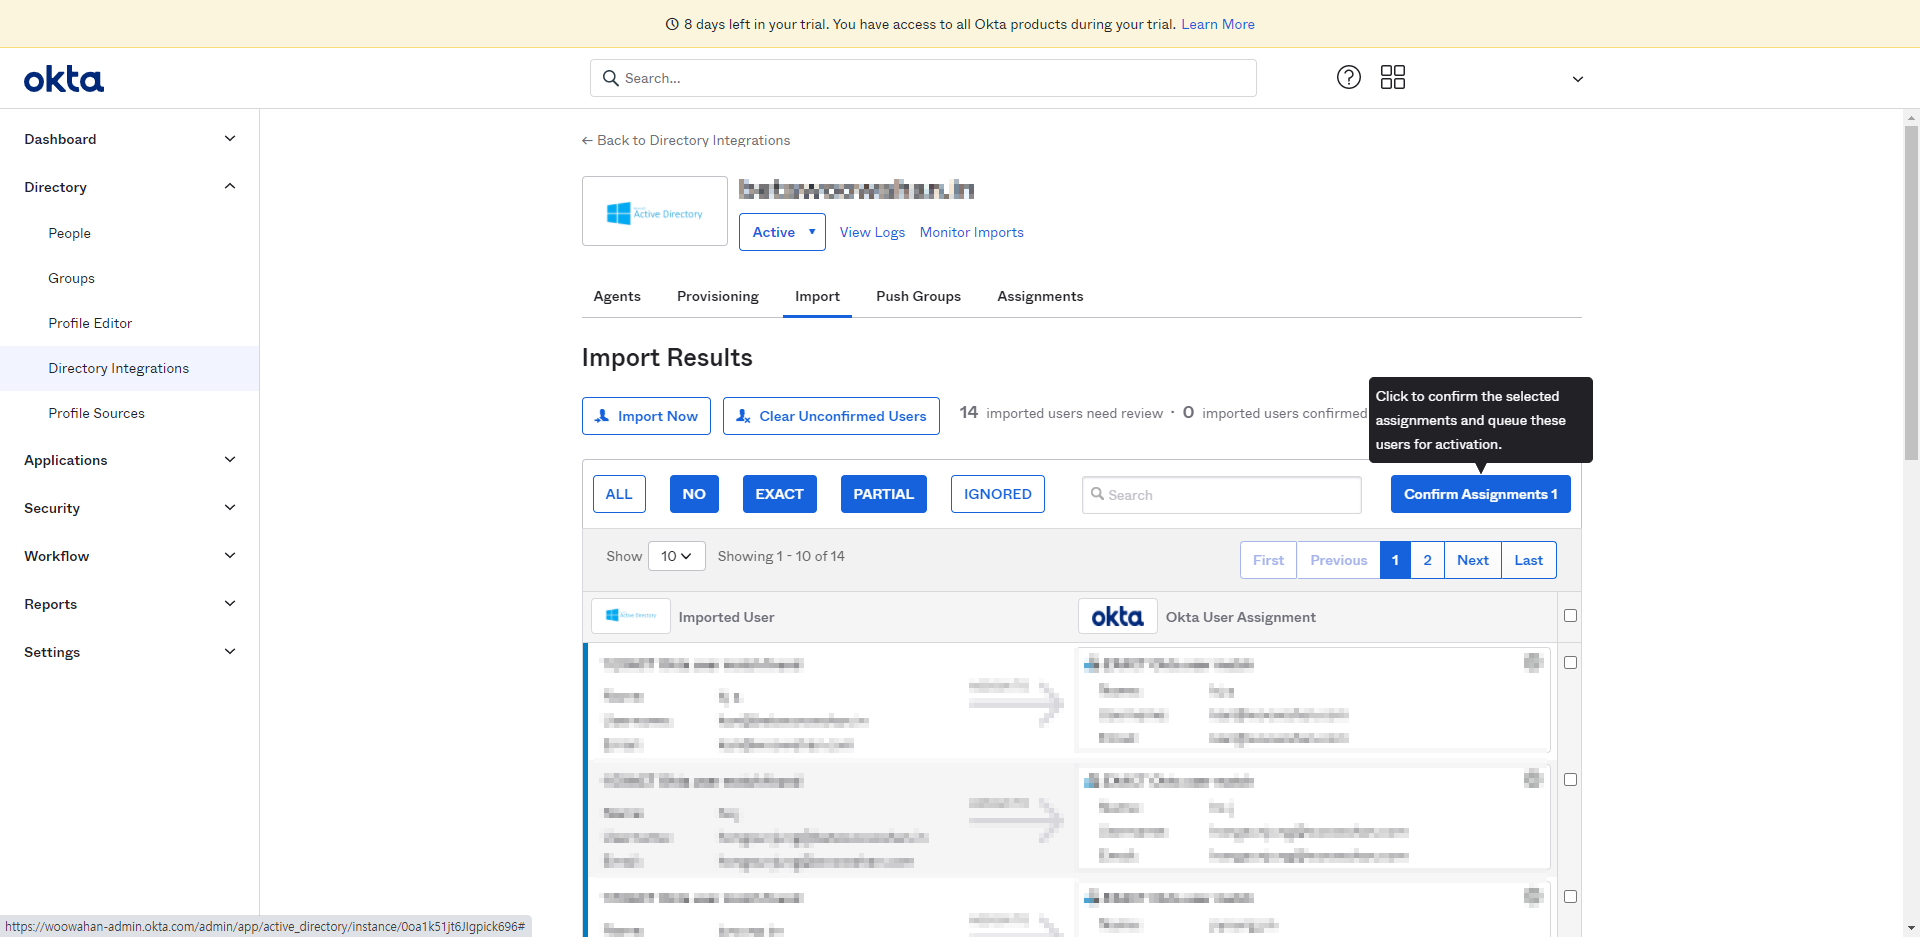Click the Import Now button
This screenshot has height=937, width=1920.
point(647,416)
